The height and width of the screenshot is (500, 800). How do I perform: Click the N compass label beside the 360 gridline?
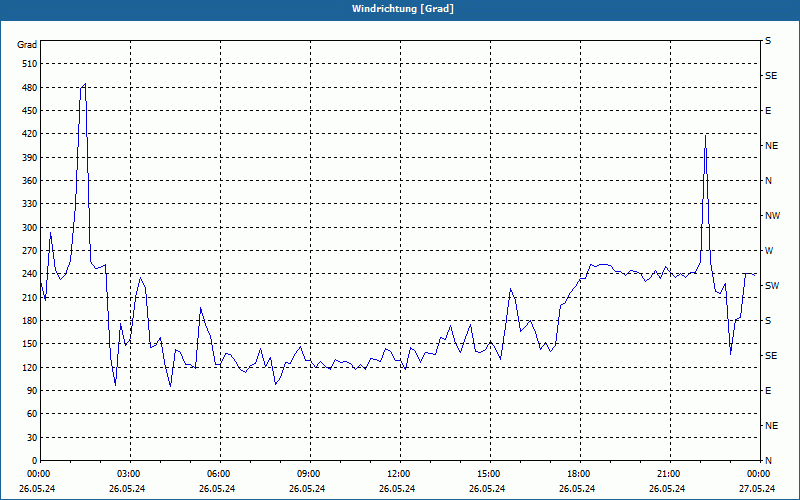pyautogui.click(x=768, y=181)
